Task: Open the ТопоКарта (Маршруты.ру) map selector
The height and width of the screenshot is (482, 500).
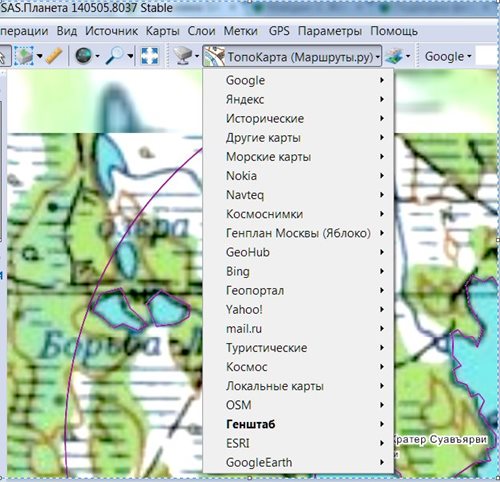Action: pos(292,56)
